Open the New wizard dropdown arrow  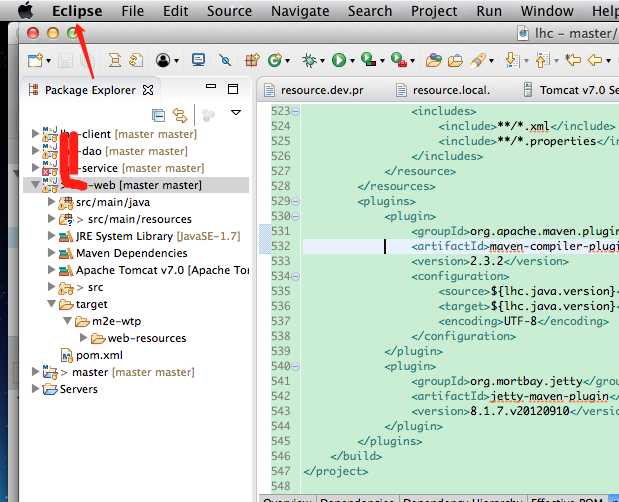click(x=49, y=61)
